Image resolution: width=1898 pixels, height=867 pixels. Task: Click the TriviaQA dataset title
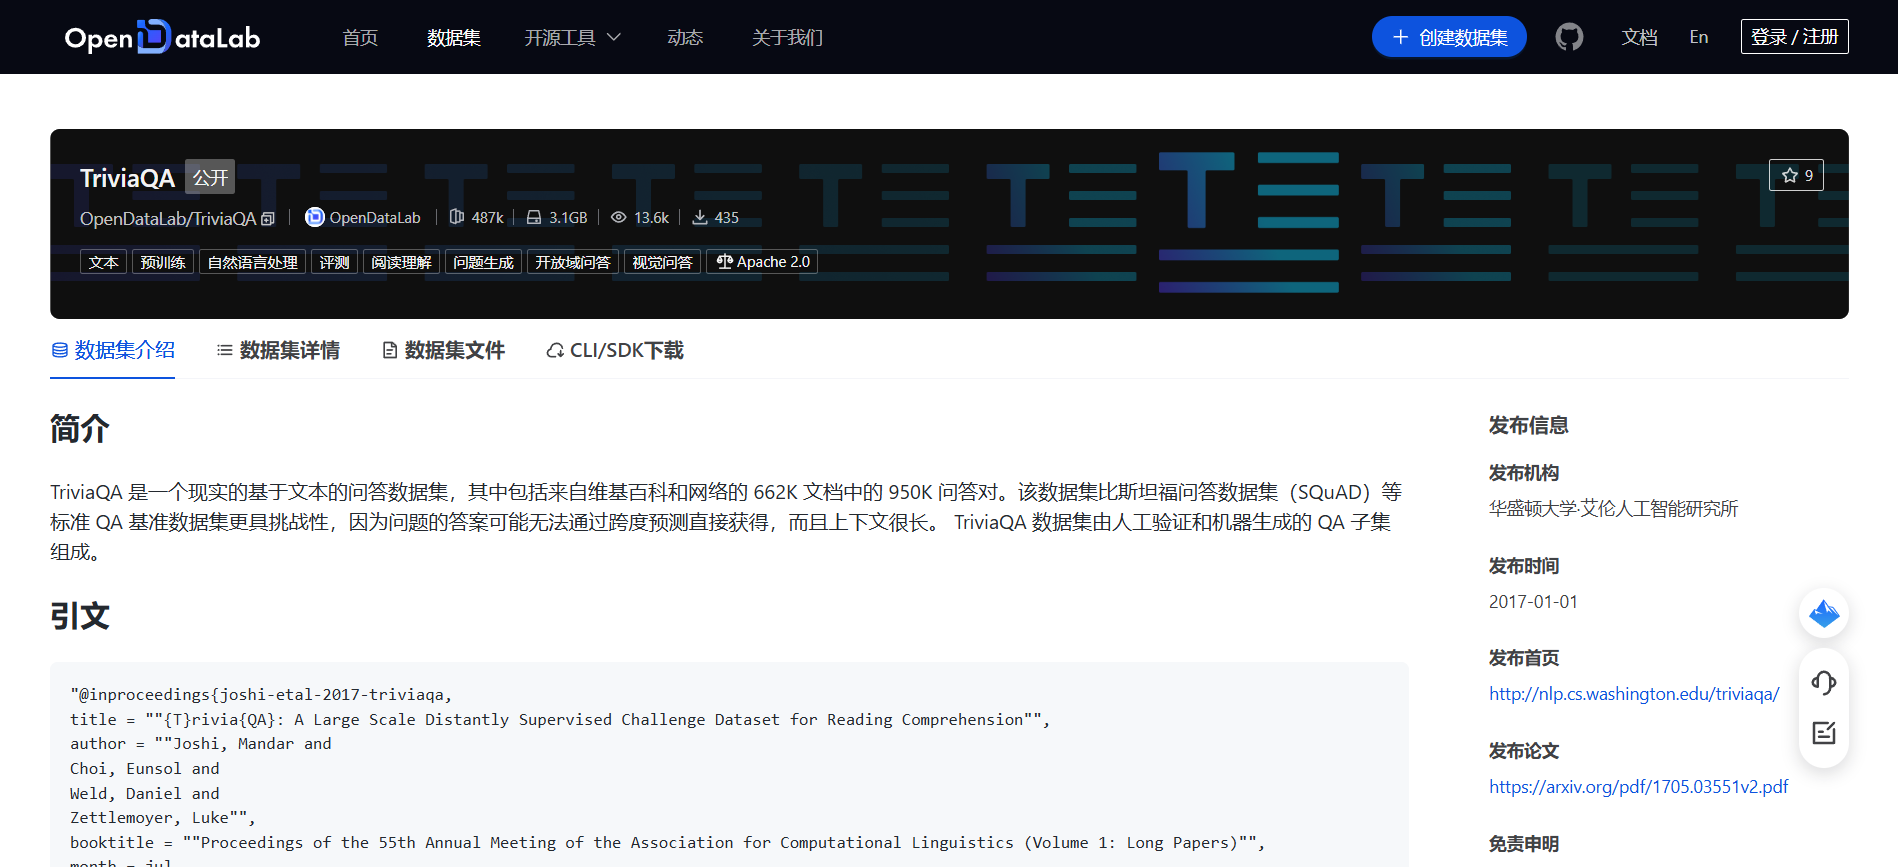point(127,178)
